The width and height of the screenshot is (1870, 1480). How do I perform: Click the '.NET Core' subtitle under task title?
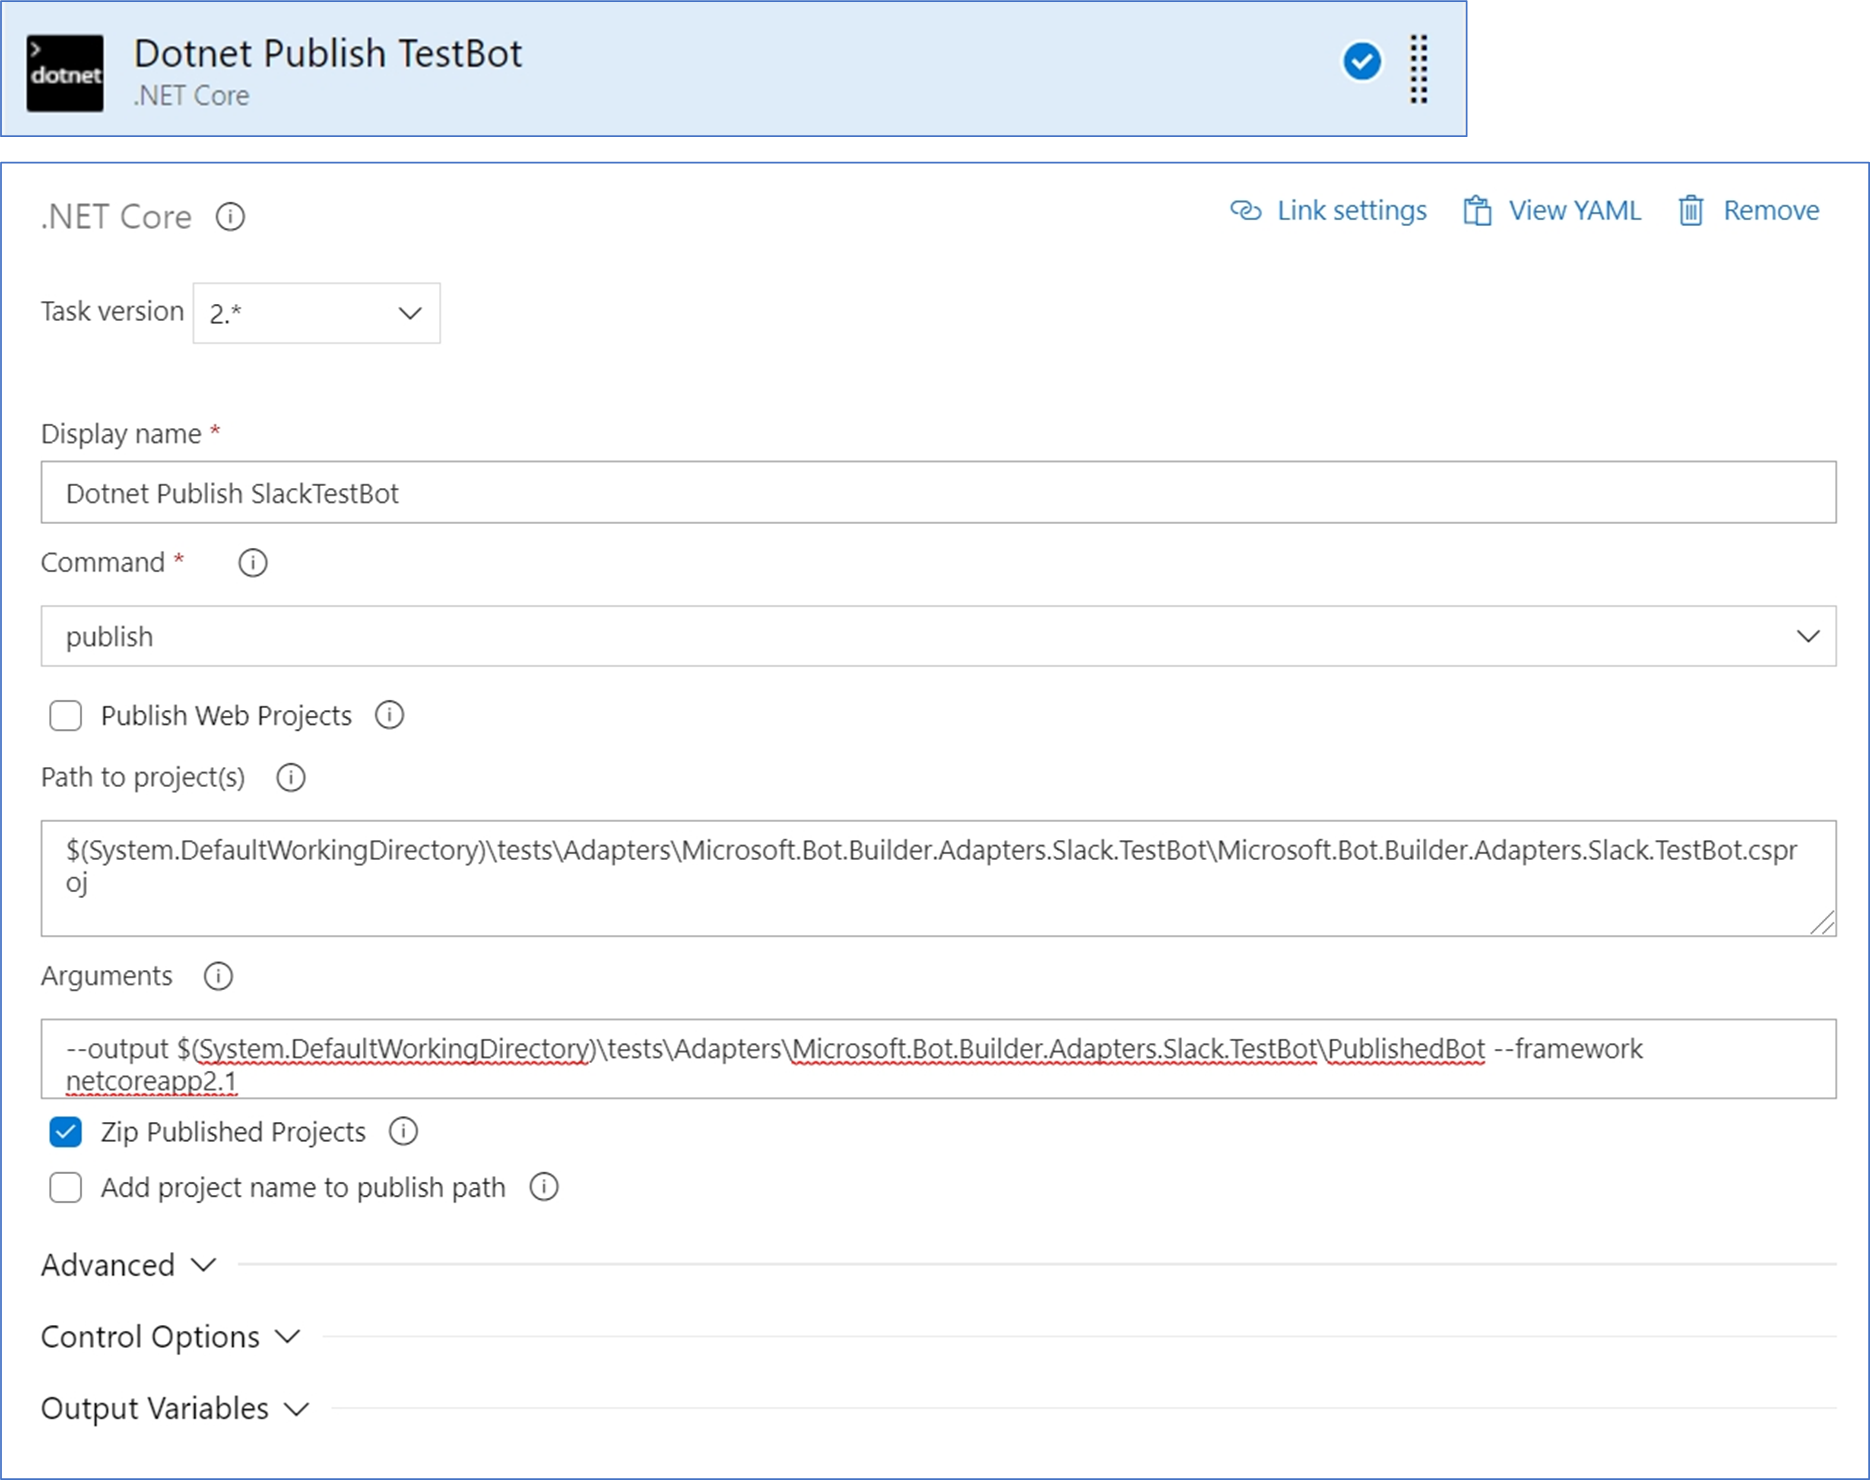[191, 96]
